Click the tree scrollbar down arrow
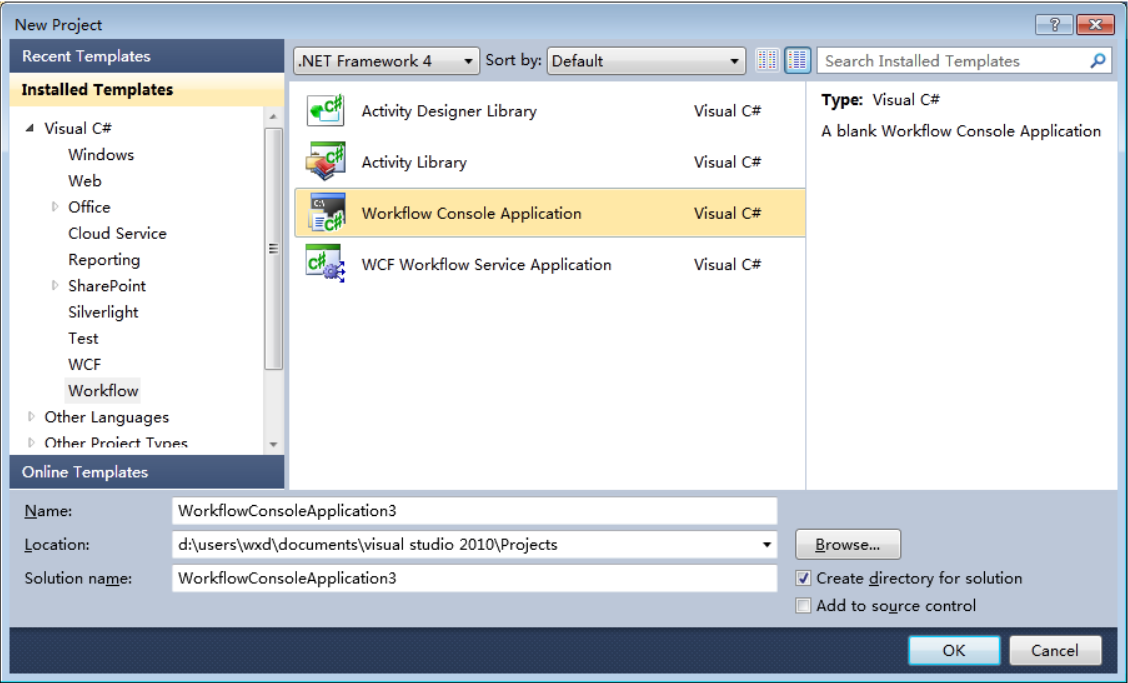 tap(273, 444)
